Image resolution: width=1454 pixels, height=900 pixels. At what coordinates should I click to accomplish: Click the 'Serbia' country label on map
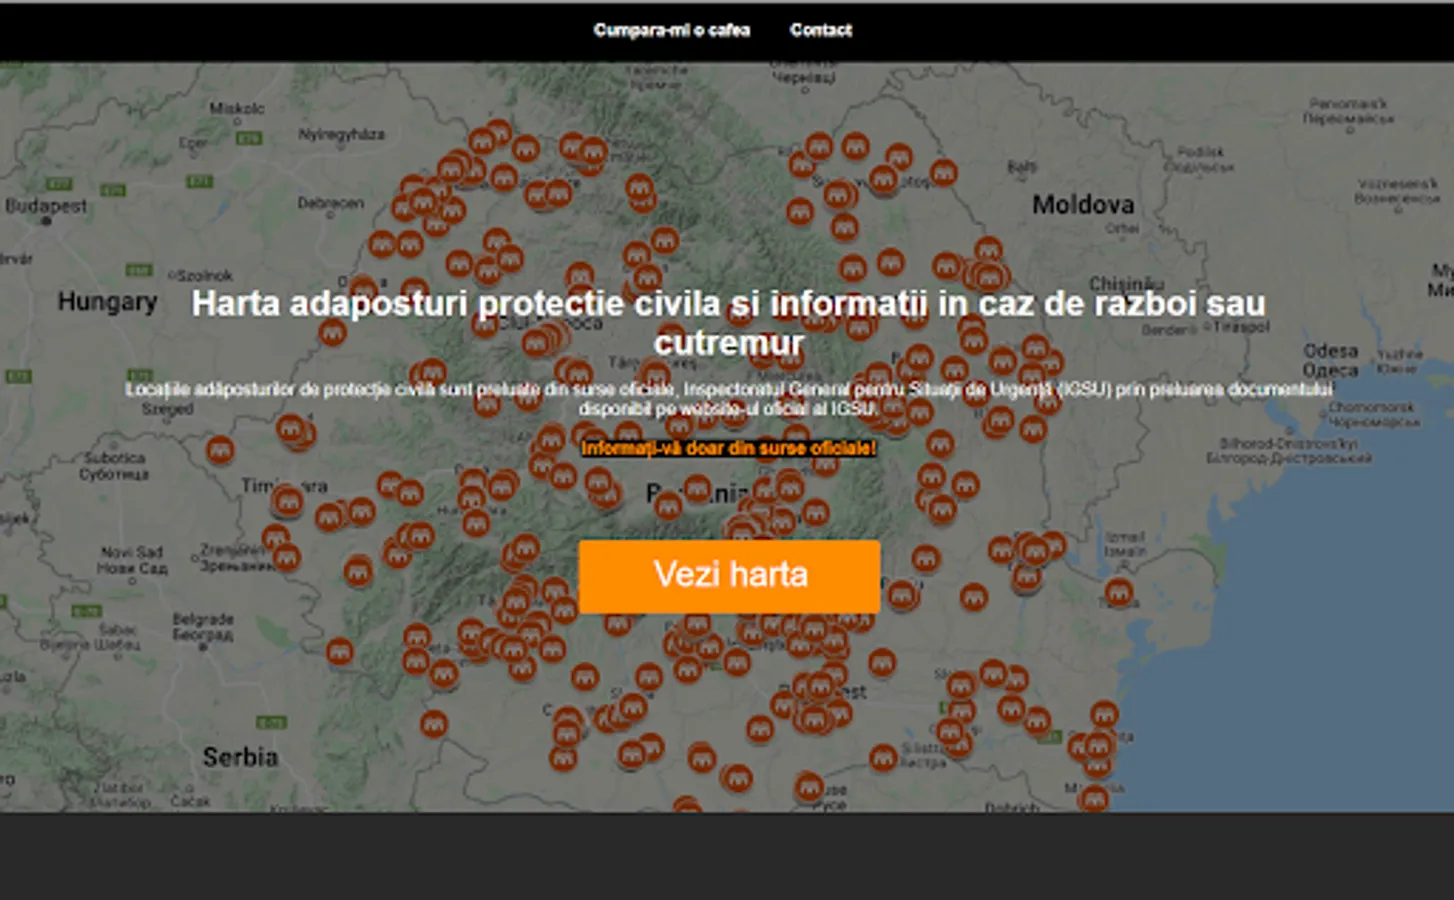coord(240,757)
